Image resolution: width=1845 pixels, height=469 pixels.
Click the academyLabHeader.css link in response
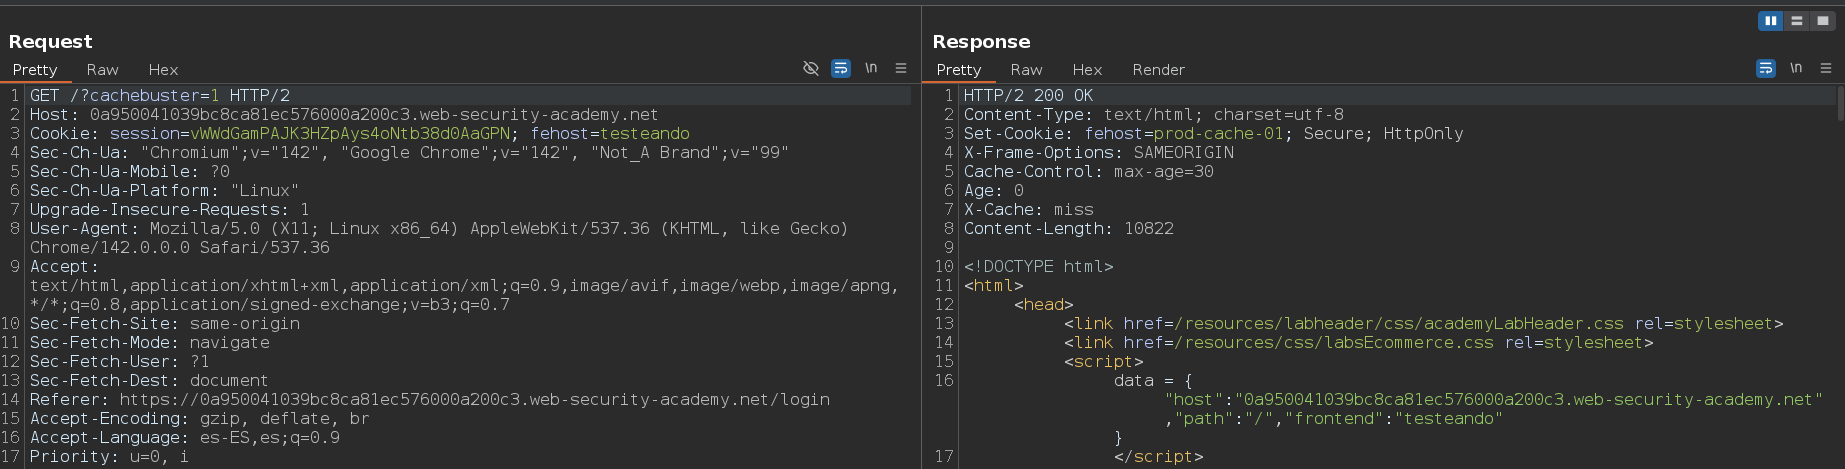(1399, 324)
